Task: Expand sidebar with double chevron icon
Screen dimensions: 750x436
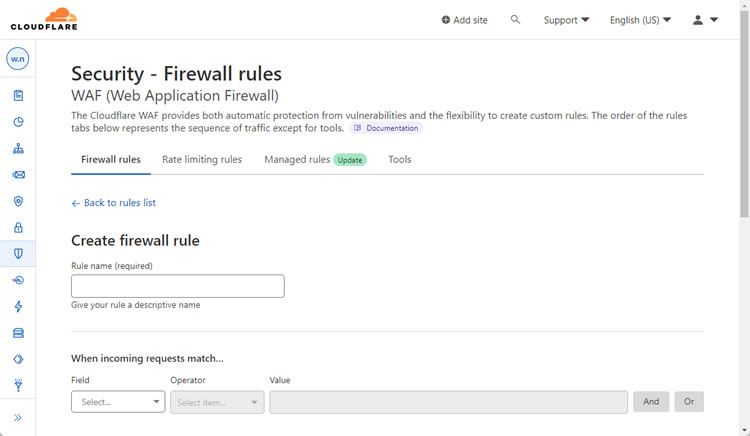Action: [18, 418]
